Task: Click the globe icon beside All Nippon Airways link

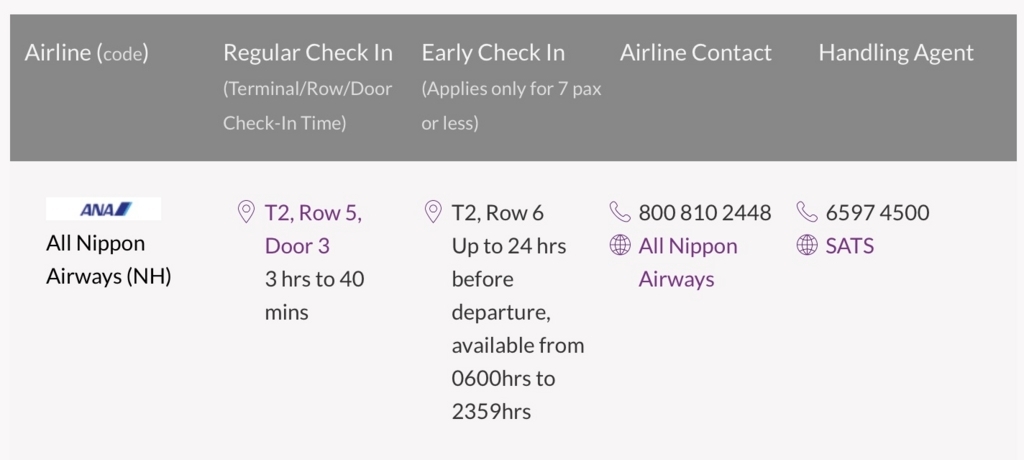Action: [620, 246]
